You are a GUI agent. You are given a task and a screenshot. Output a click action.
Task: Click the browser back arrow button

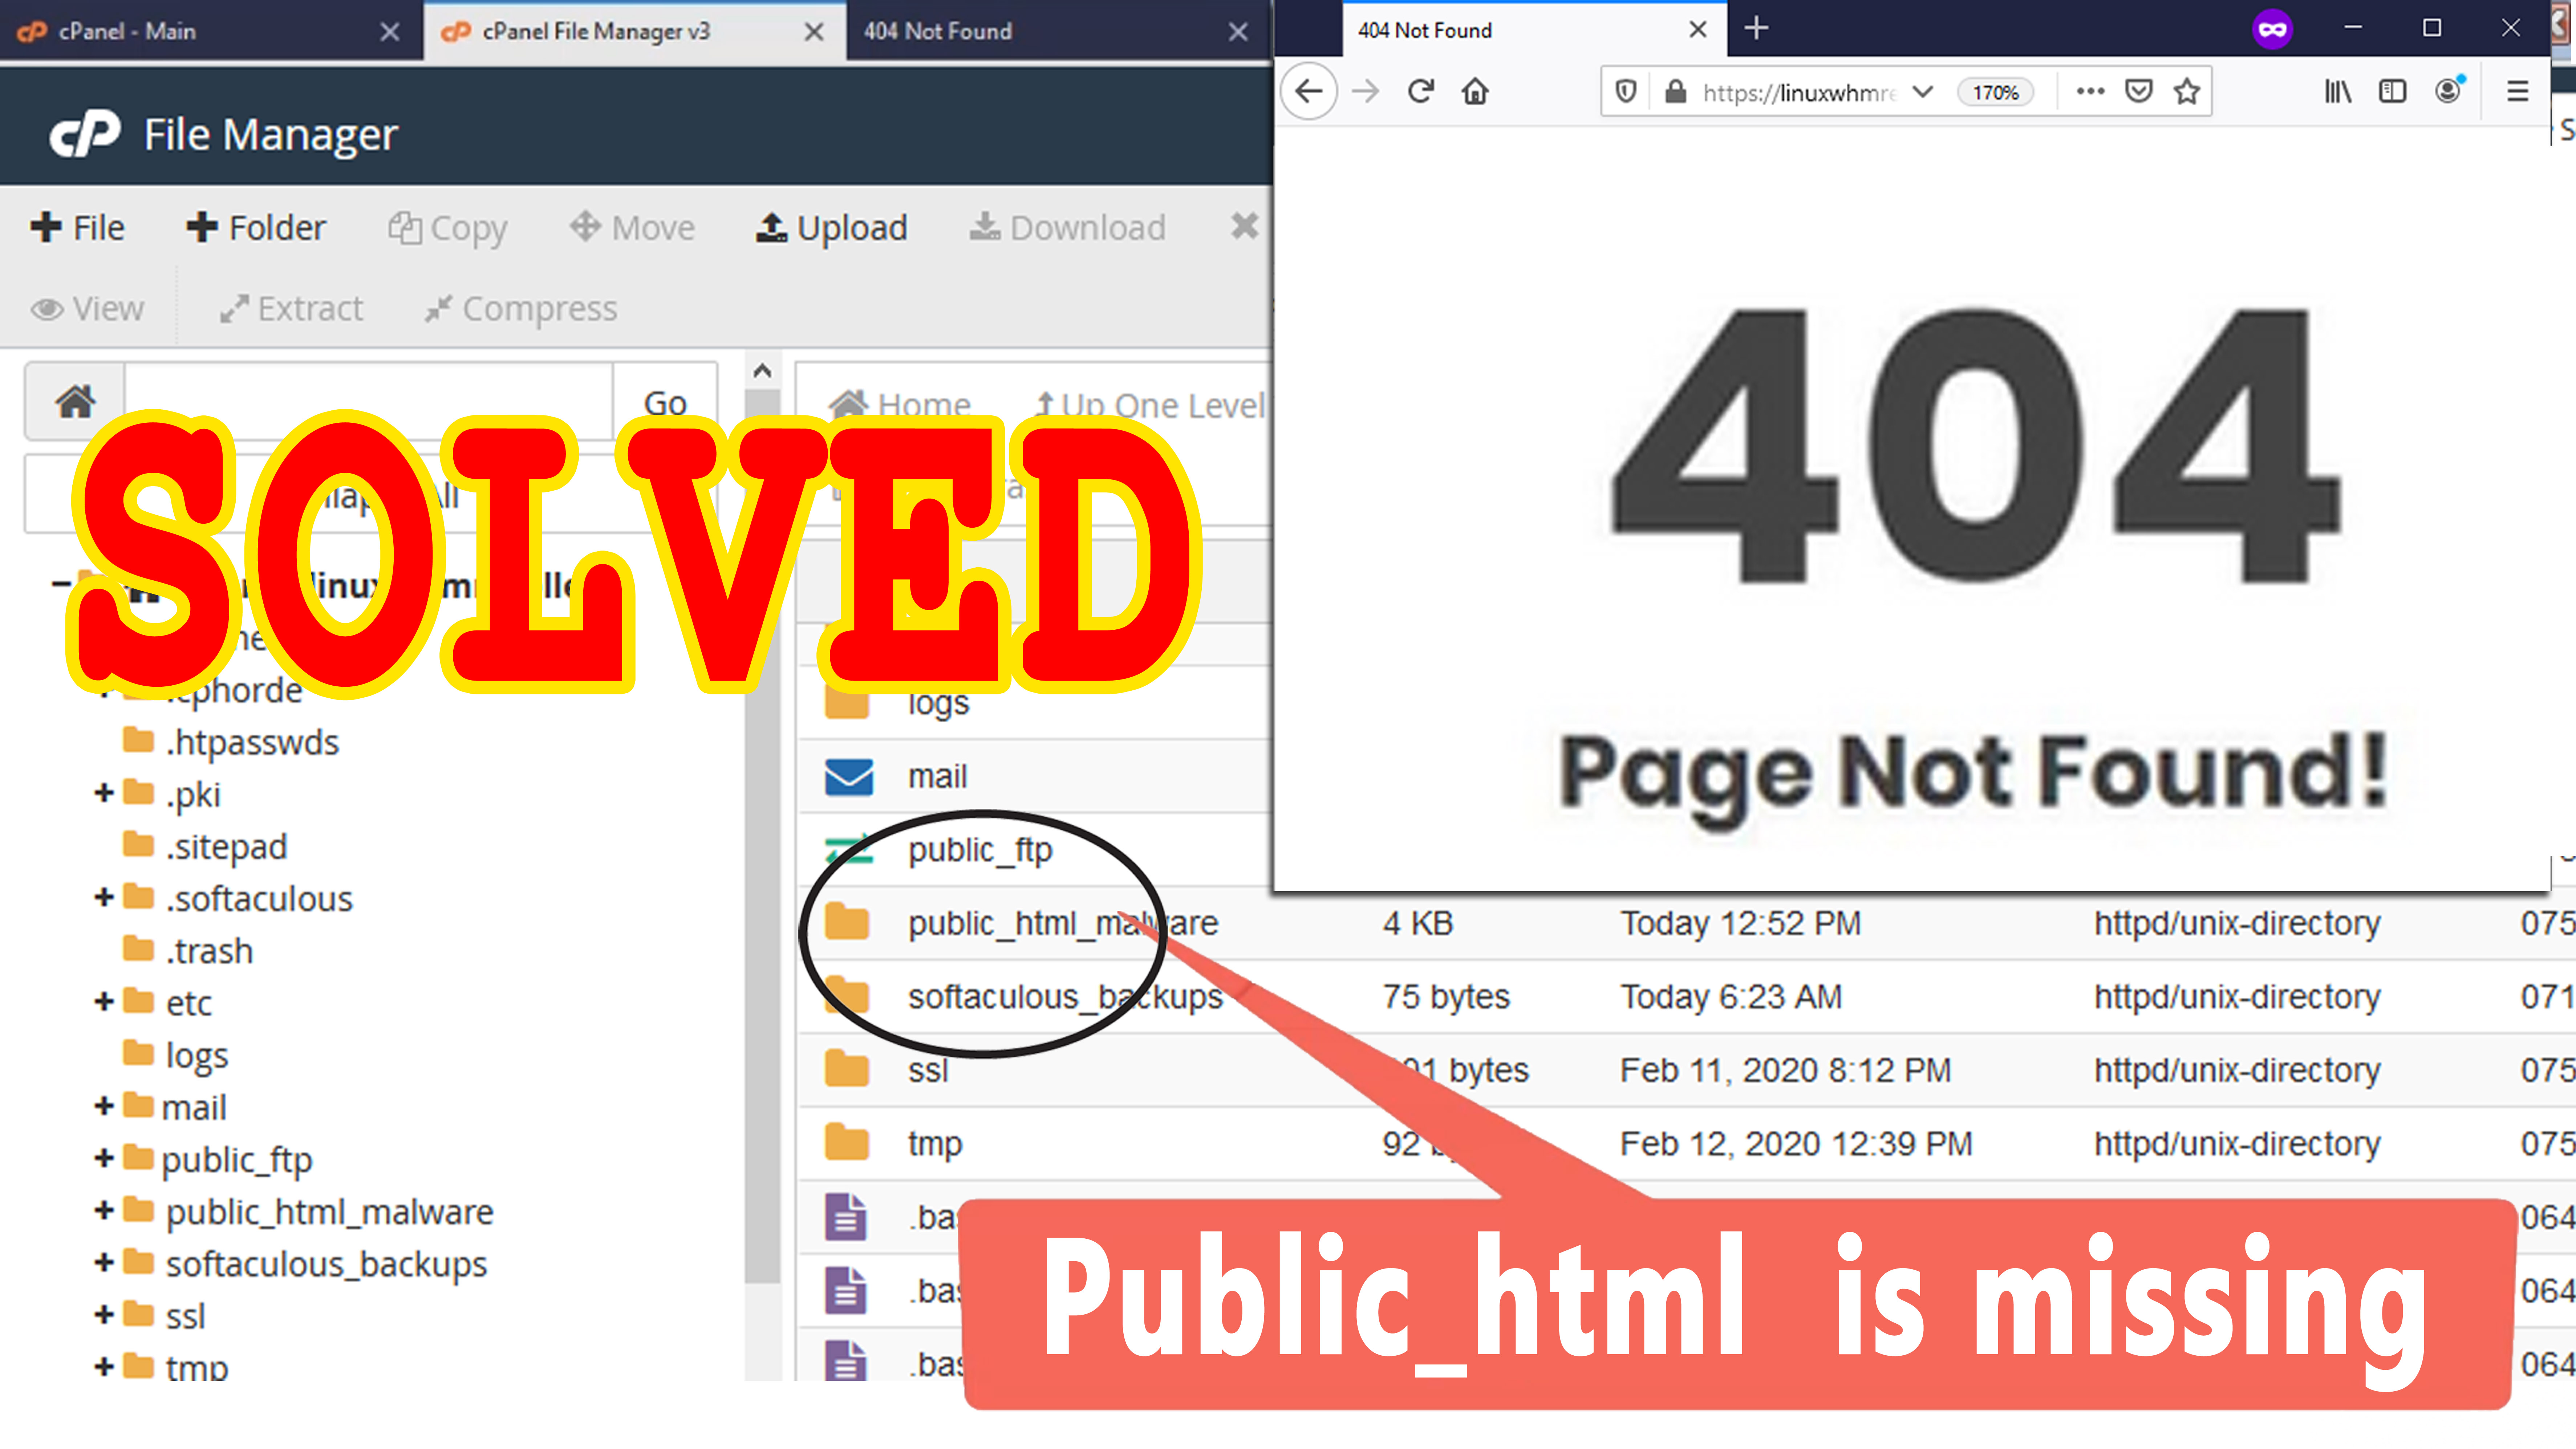pyautogui.click(x=1309, y=92)
